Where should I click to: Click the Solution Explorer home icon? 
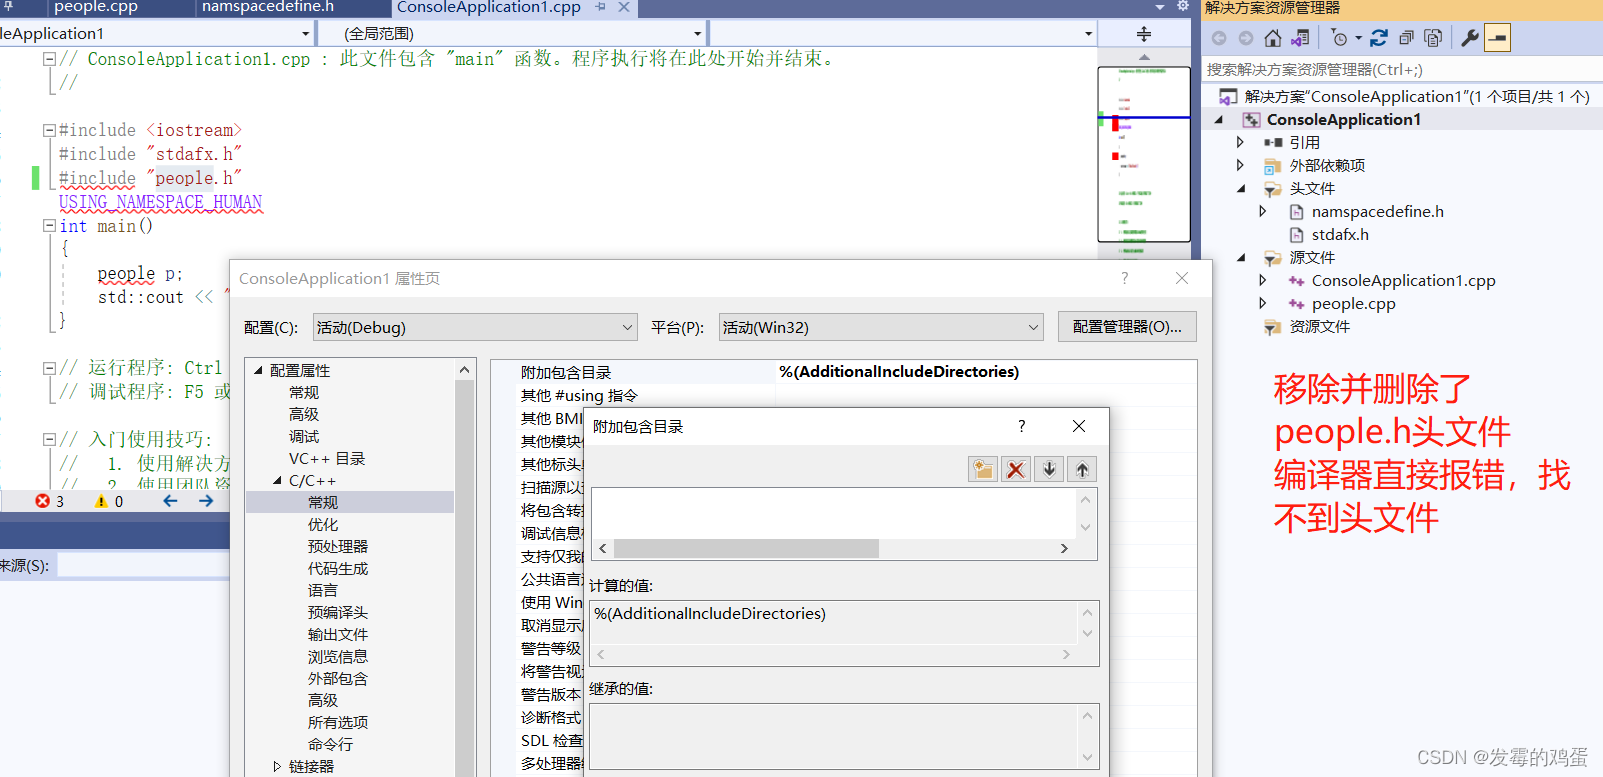(x=1272, y=38)
